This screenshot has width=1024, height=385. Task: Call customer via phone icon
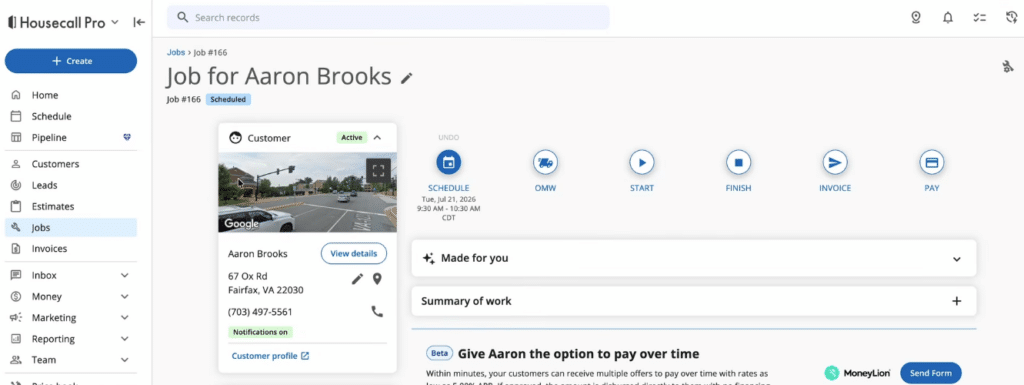click(377, 312)
